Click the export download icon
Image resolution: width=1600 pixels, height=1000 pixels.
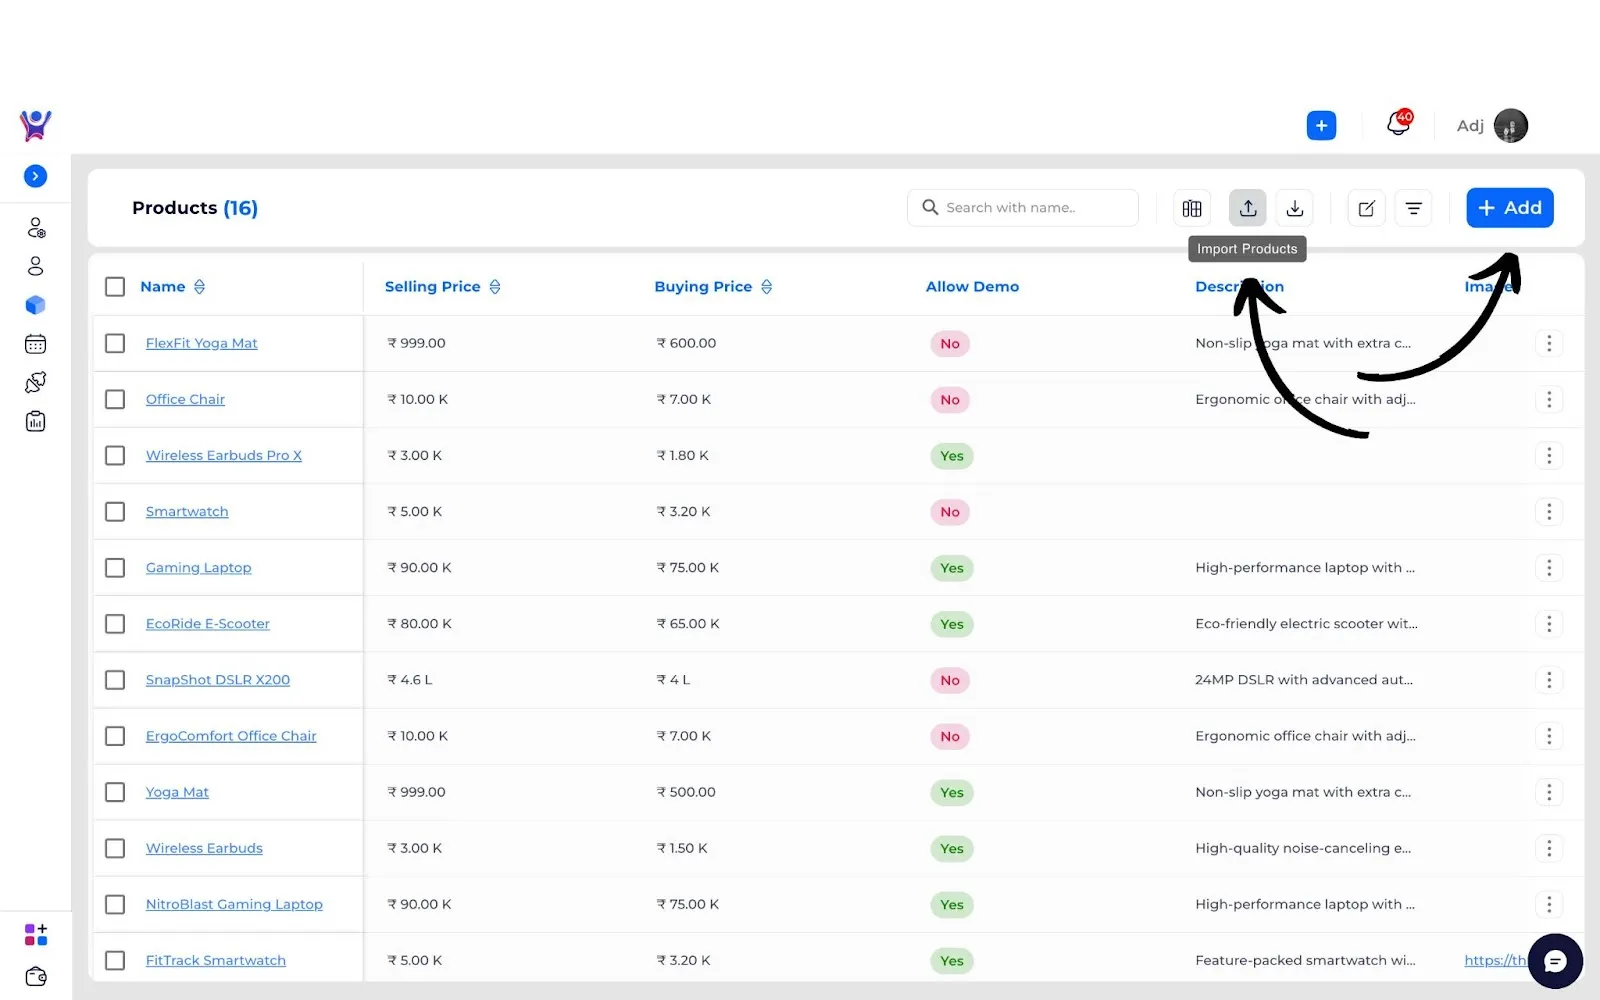[x=1295, y=208]
